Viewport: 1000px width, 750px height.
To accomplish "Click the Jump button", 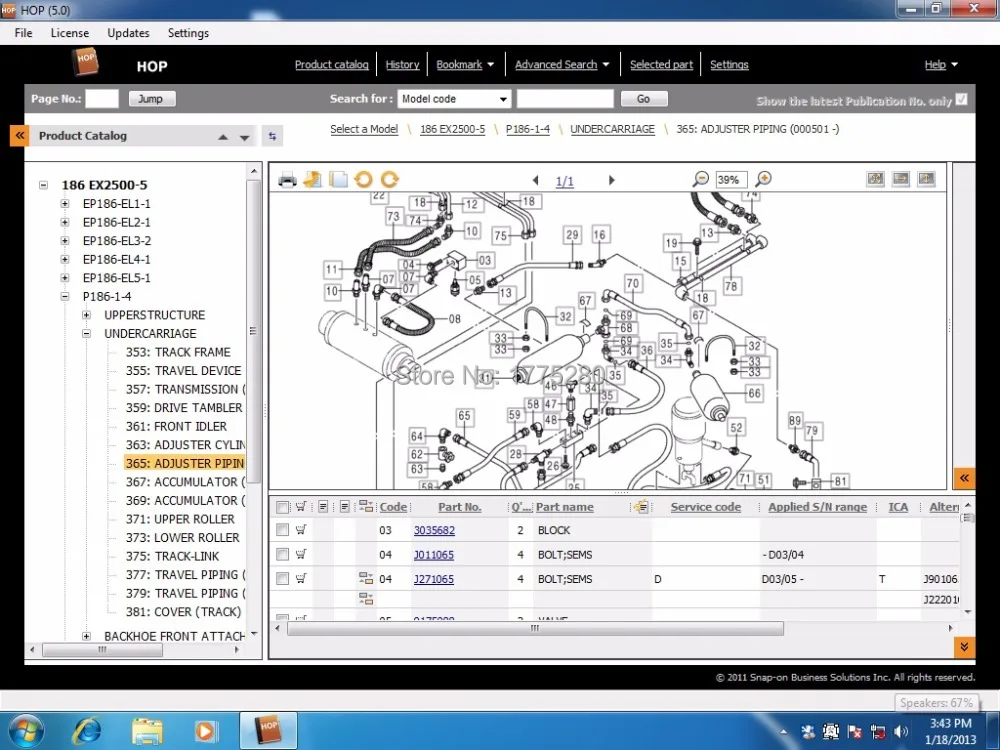I will click(x=152, y=99).
